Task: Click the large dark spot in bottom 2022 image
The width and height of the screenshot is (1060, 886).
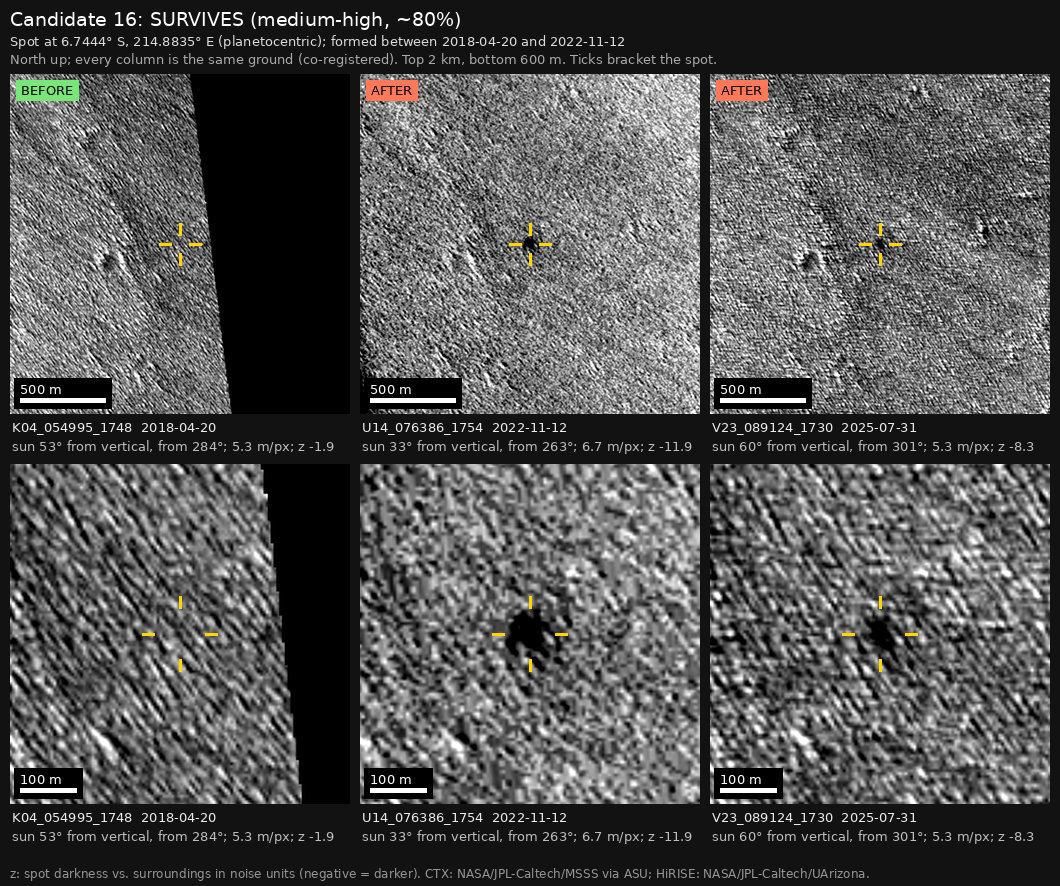Action: click(x=529, y=634)
